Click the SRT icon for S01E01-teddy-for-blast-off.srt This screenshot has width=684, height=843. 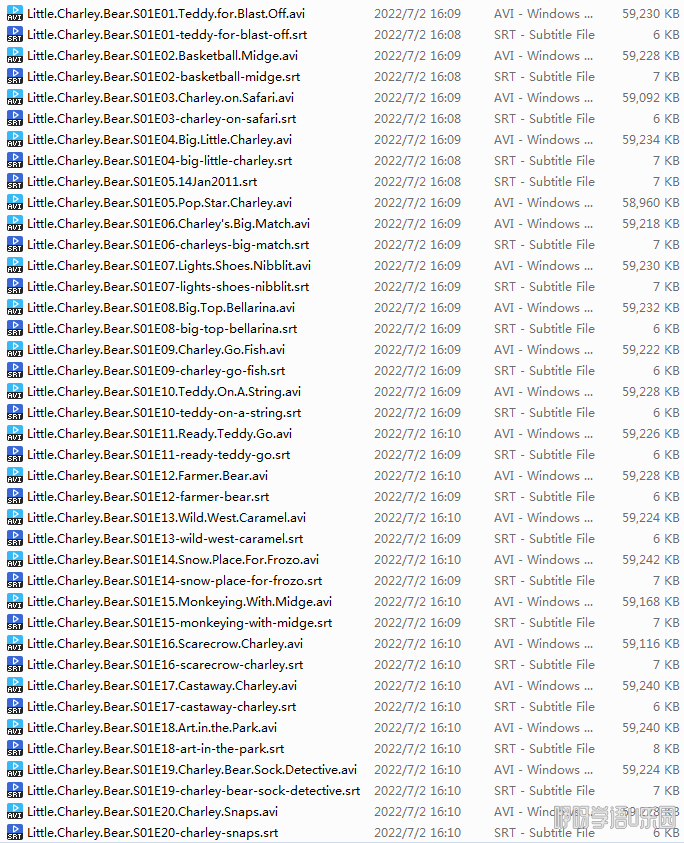coord(15,34)
